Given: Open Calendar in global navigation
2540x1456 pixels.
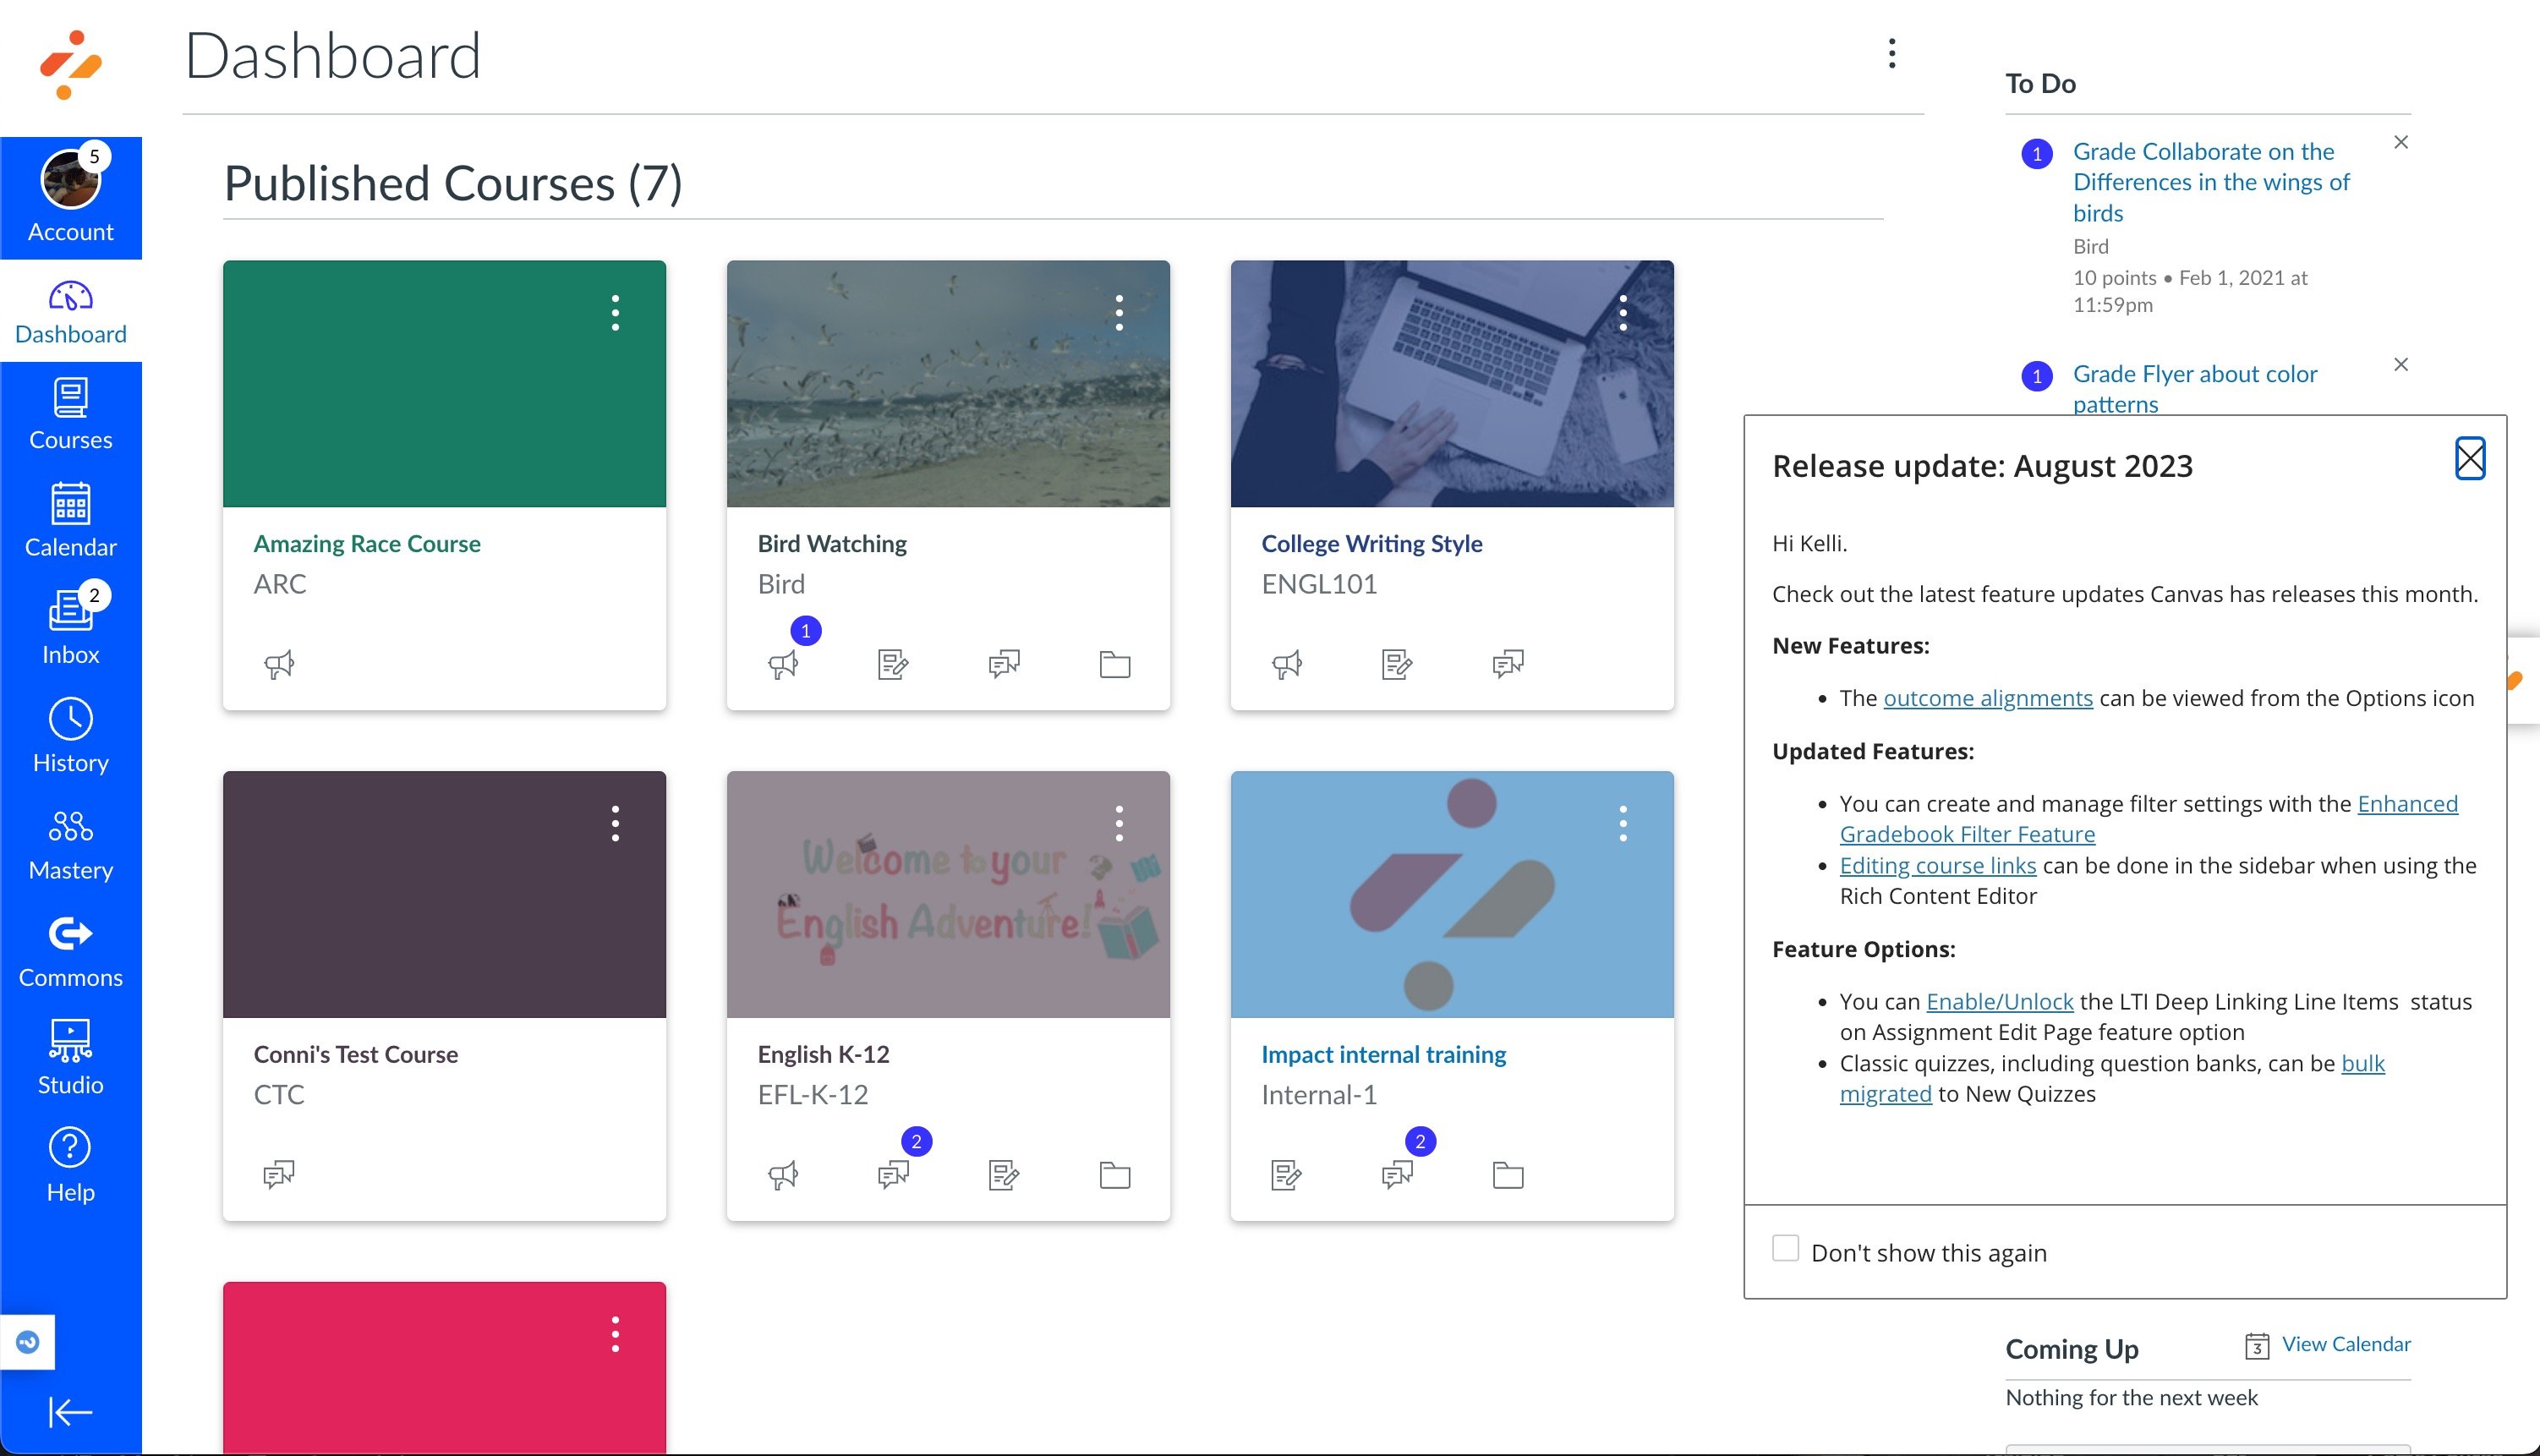Looking at the screenshot, I should (70, 519).
